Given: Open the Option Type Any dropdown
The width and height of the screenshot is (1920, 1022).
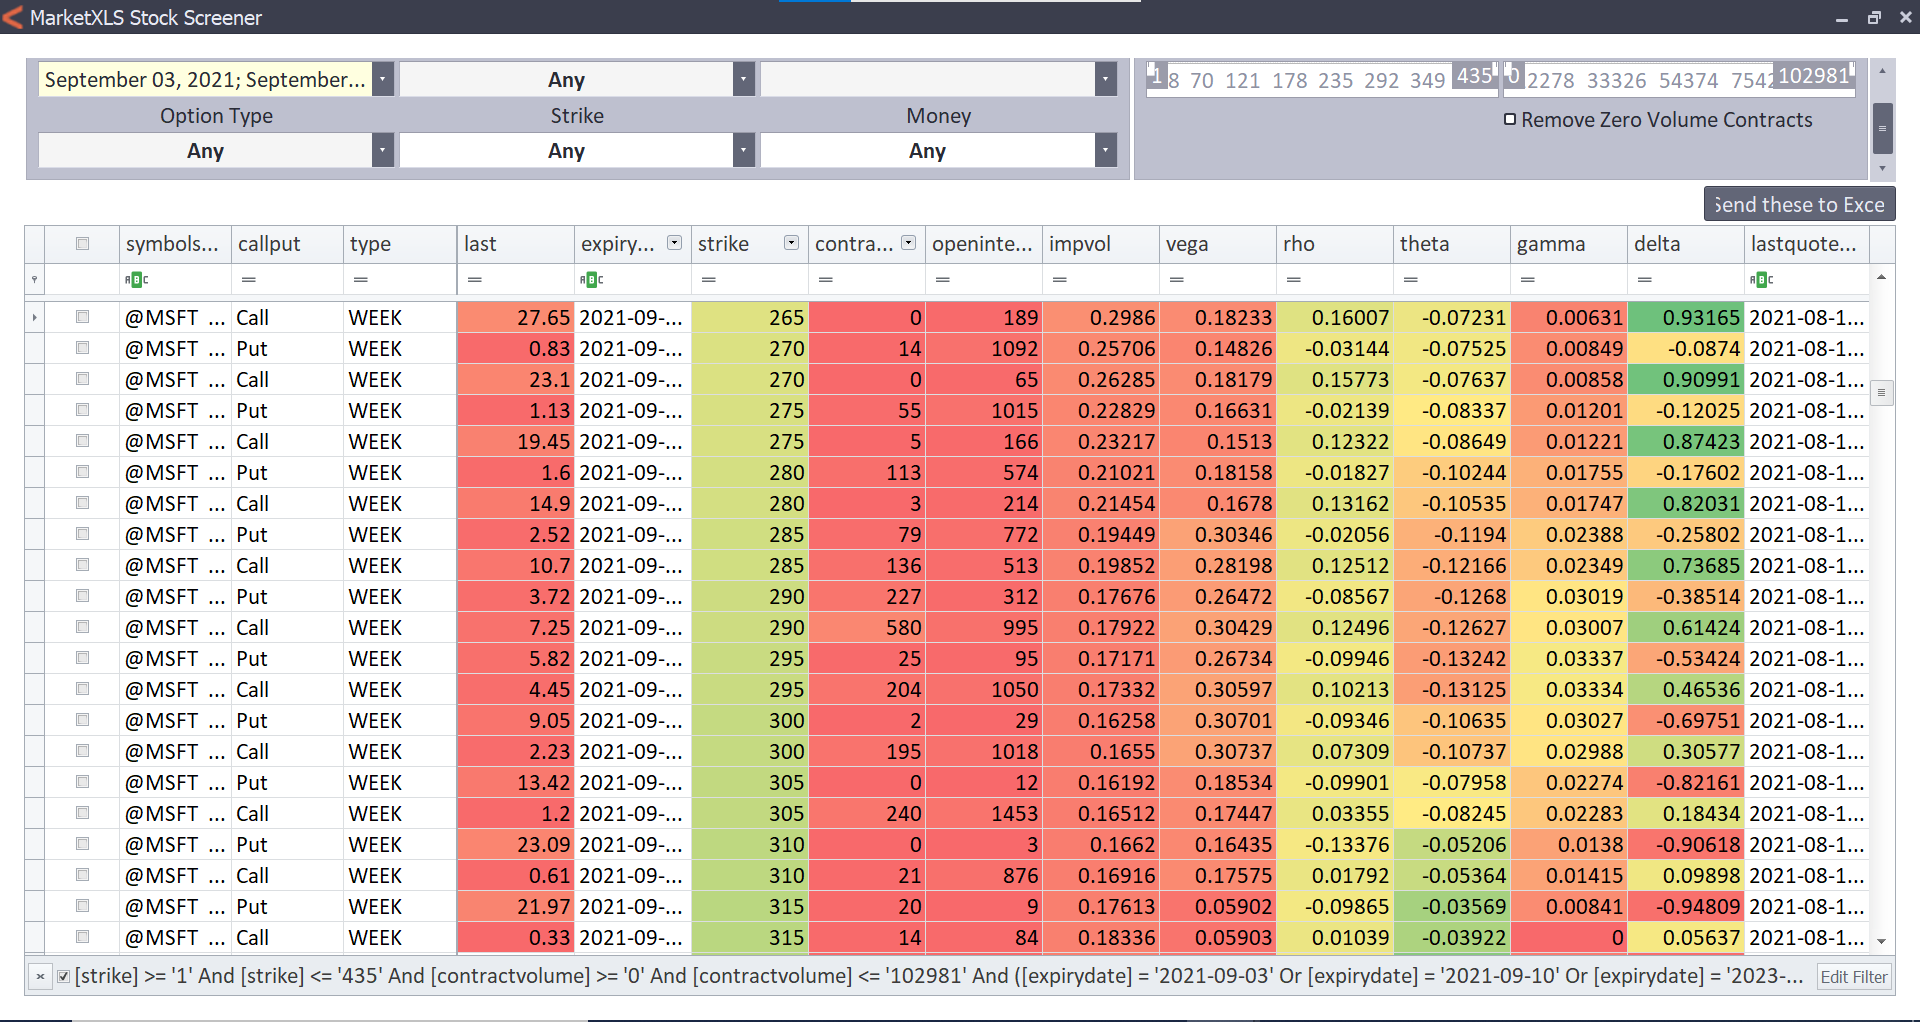Looking at the screenshot, I should click(x=381, y=150).
